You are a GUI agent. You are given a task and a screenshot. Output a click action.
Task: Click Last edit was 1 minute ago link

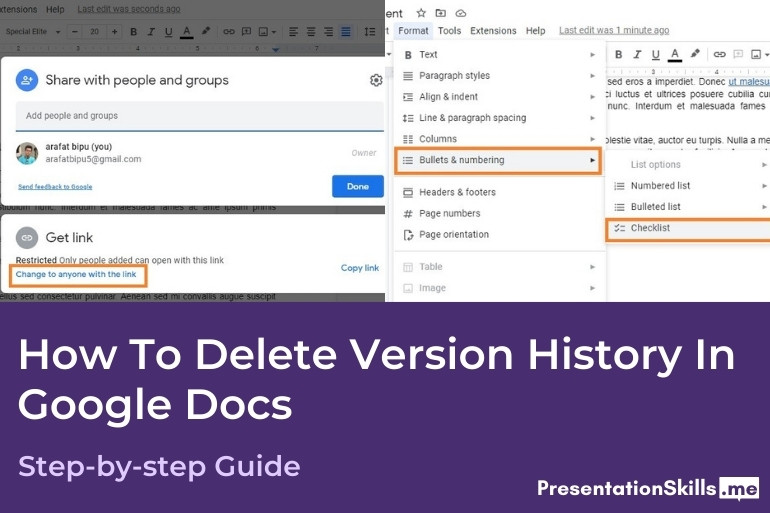click(614, 30)
